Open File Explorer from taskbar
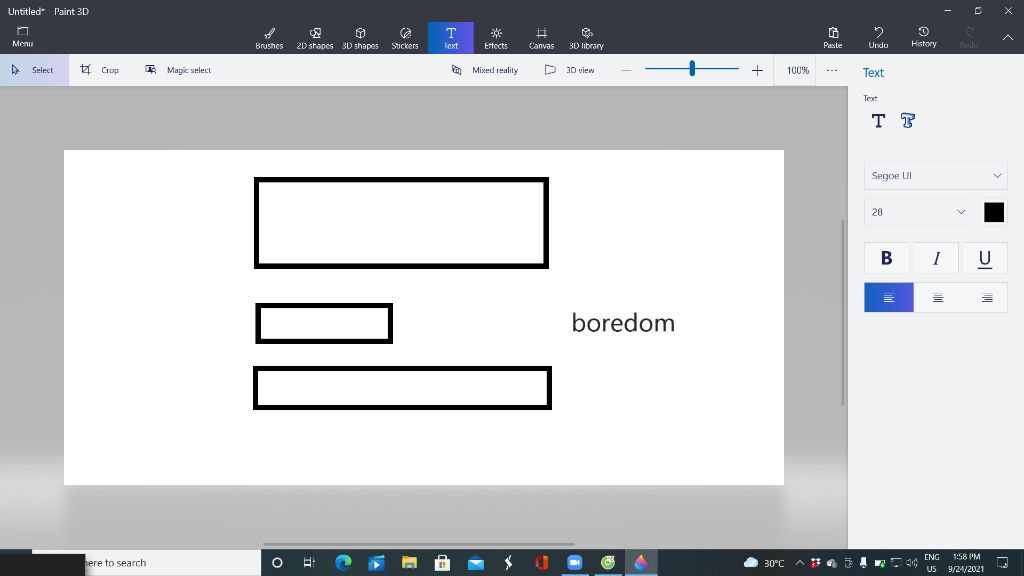 (409, 562)
